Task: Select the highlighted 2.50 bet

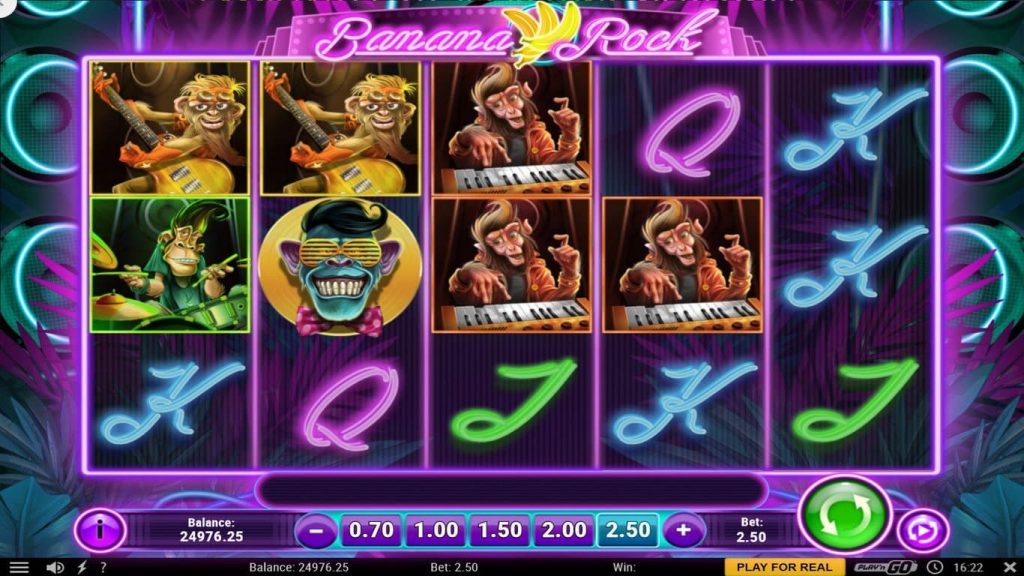Action: point(628,530)
